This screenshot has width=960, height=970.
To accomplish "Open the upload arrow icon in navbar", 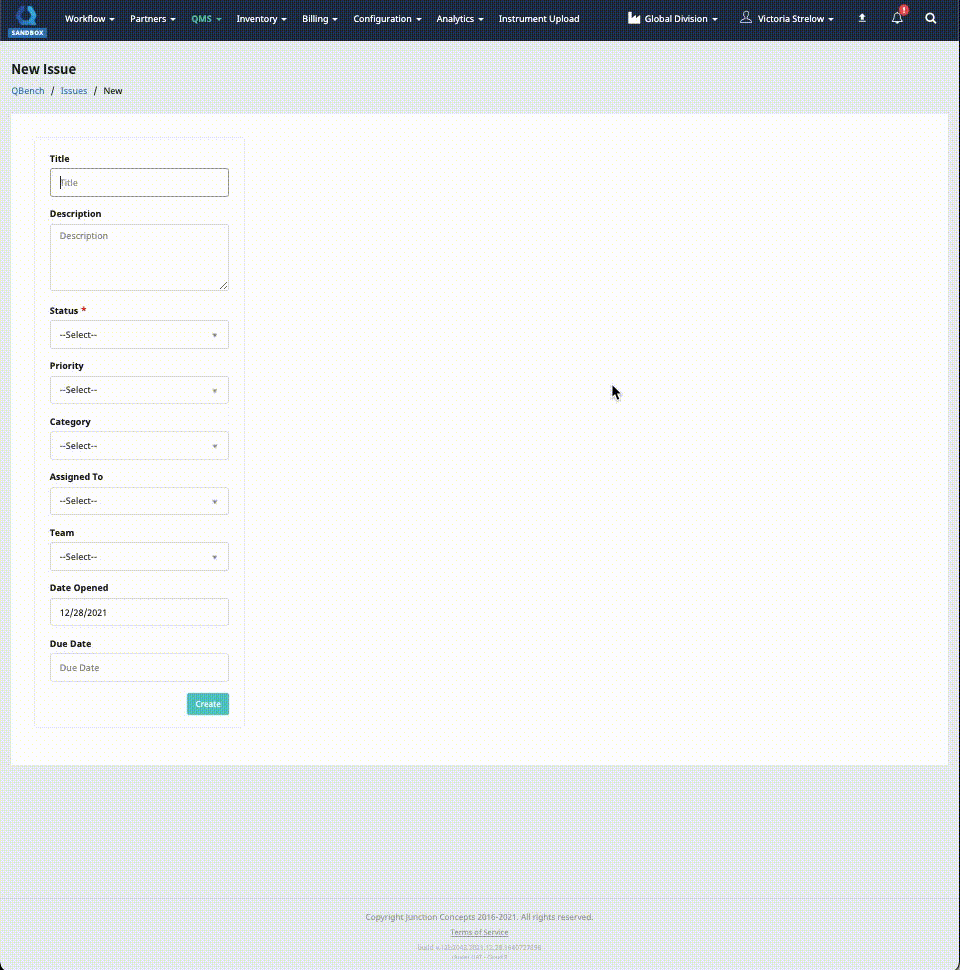I will point(862,19).
